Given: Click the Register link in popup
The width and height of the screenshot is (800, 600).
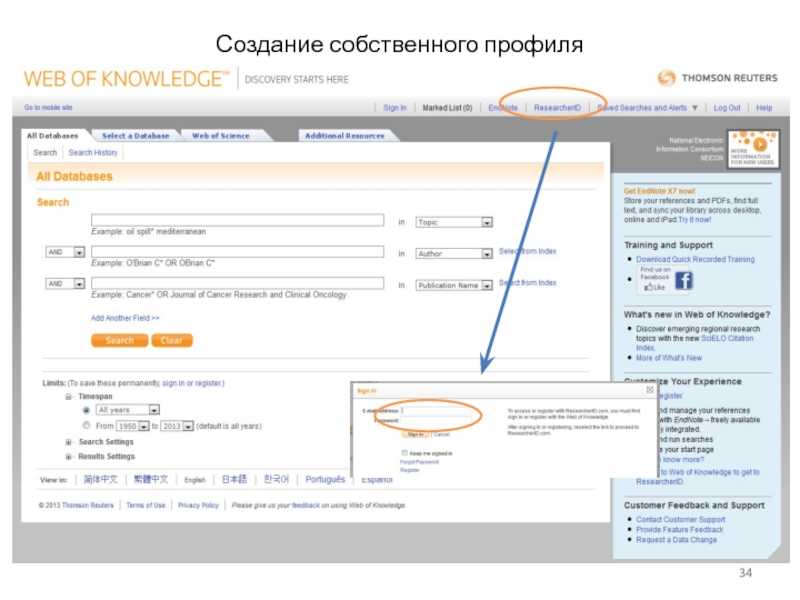Looking at the screenshot, I should tap(409, 470).
